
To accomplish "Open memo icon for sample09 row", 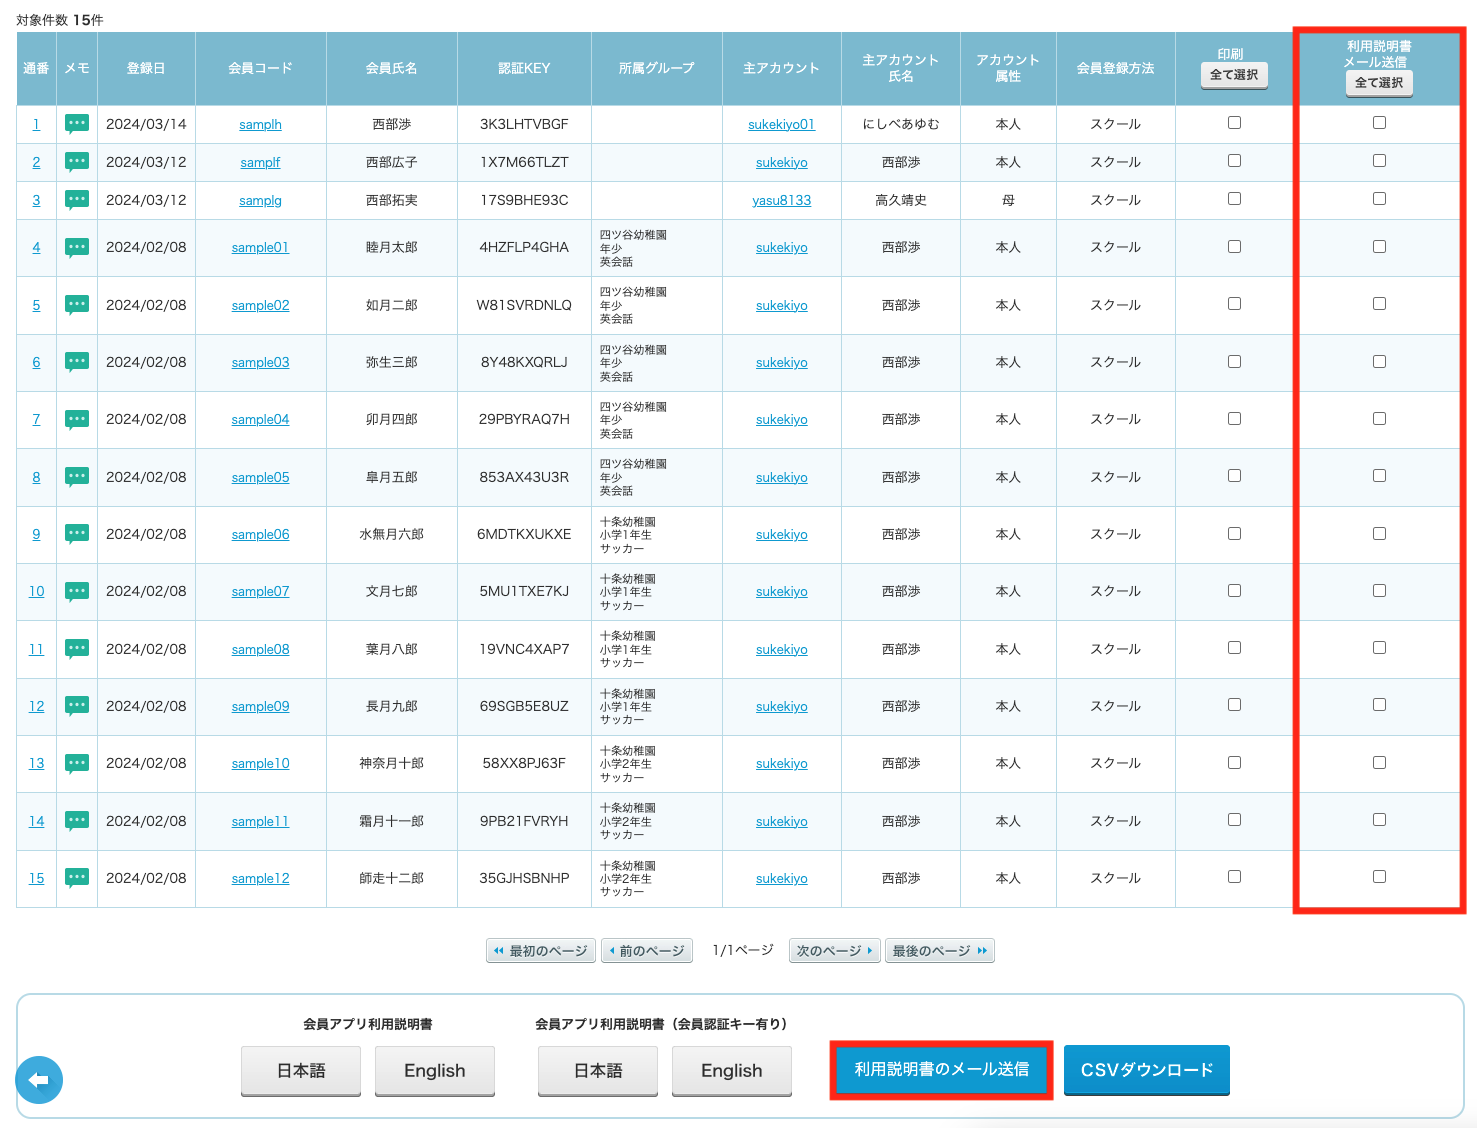I will coord(77,706).
